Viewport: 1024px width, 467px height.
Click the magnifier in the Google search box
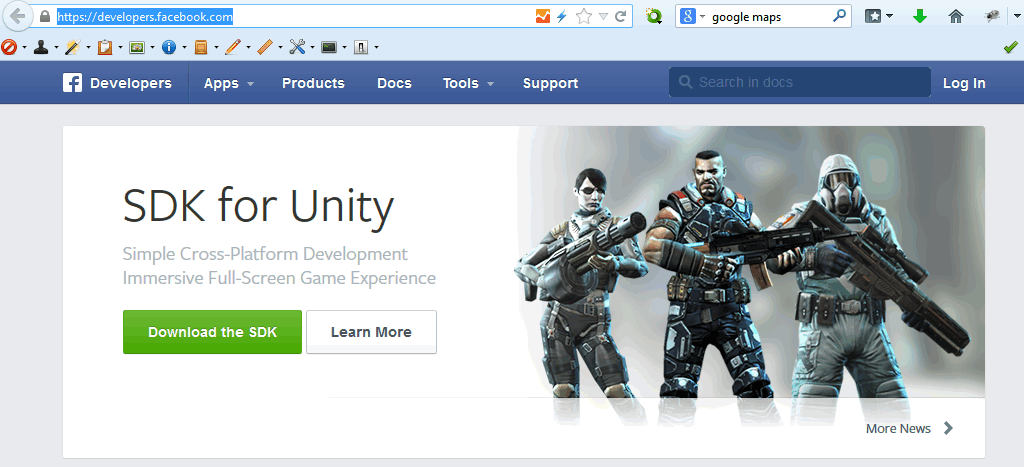click(839, 16)
